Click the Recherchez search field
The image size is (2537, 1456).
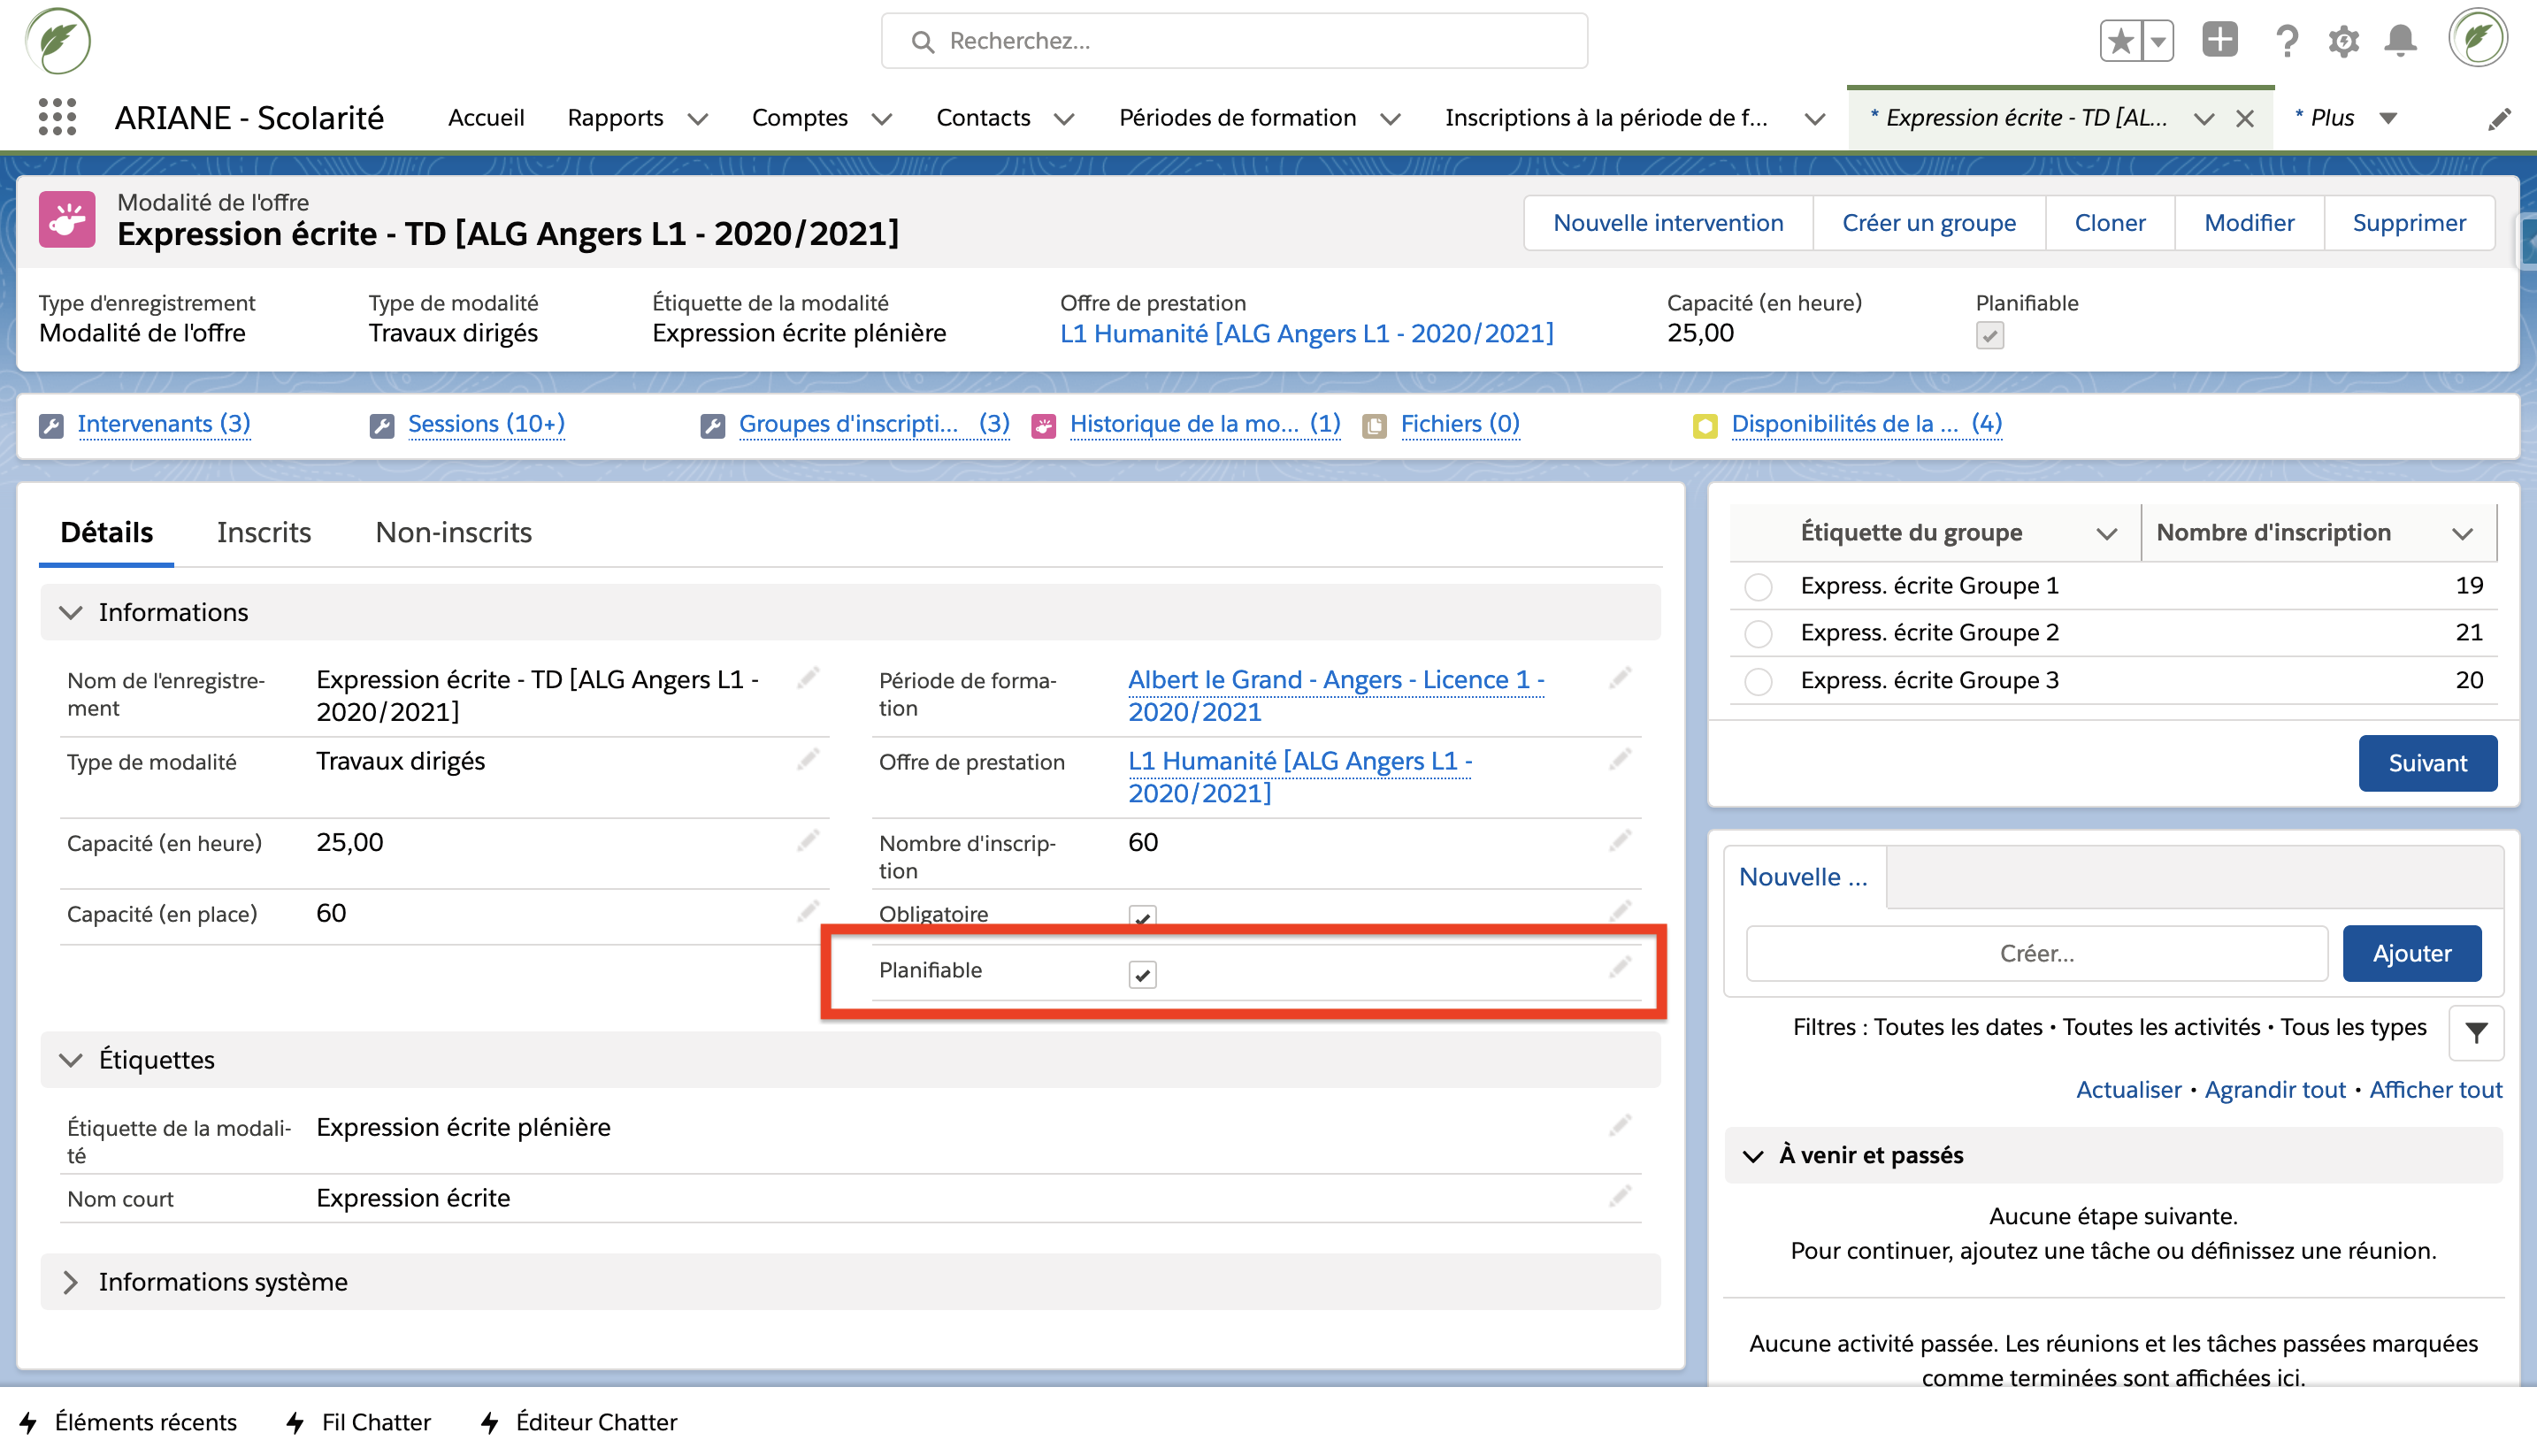click(1235, 41)
